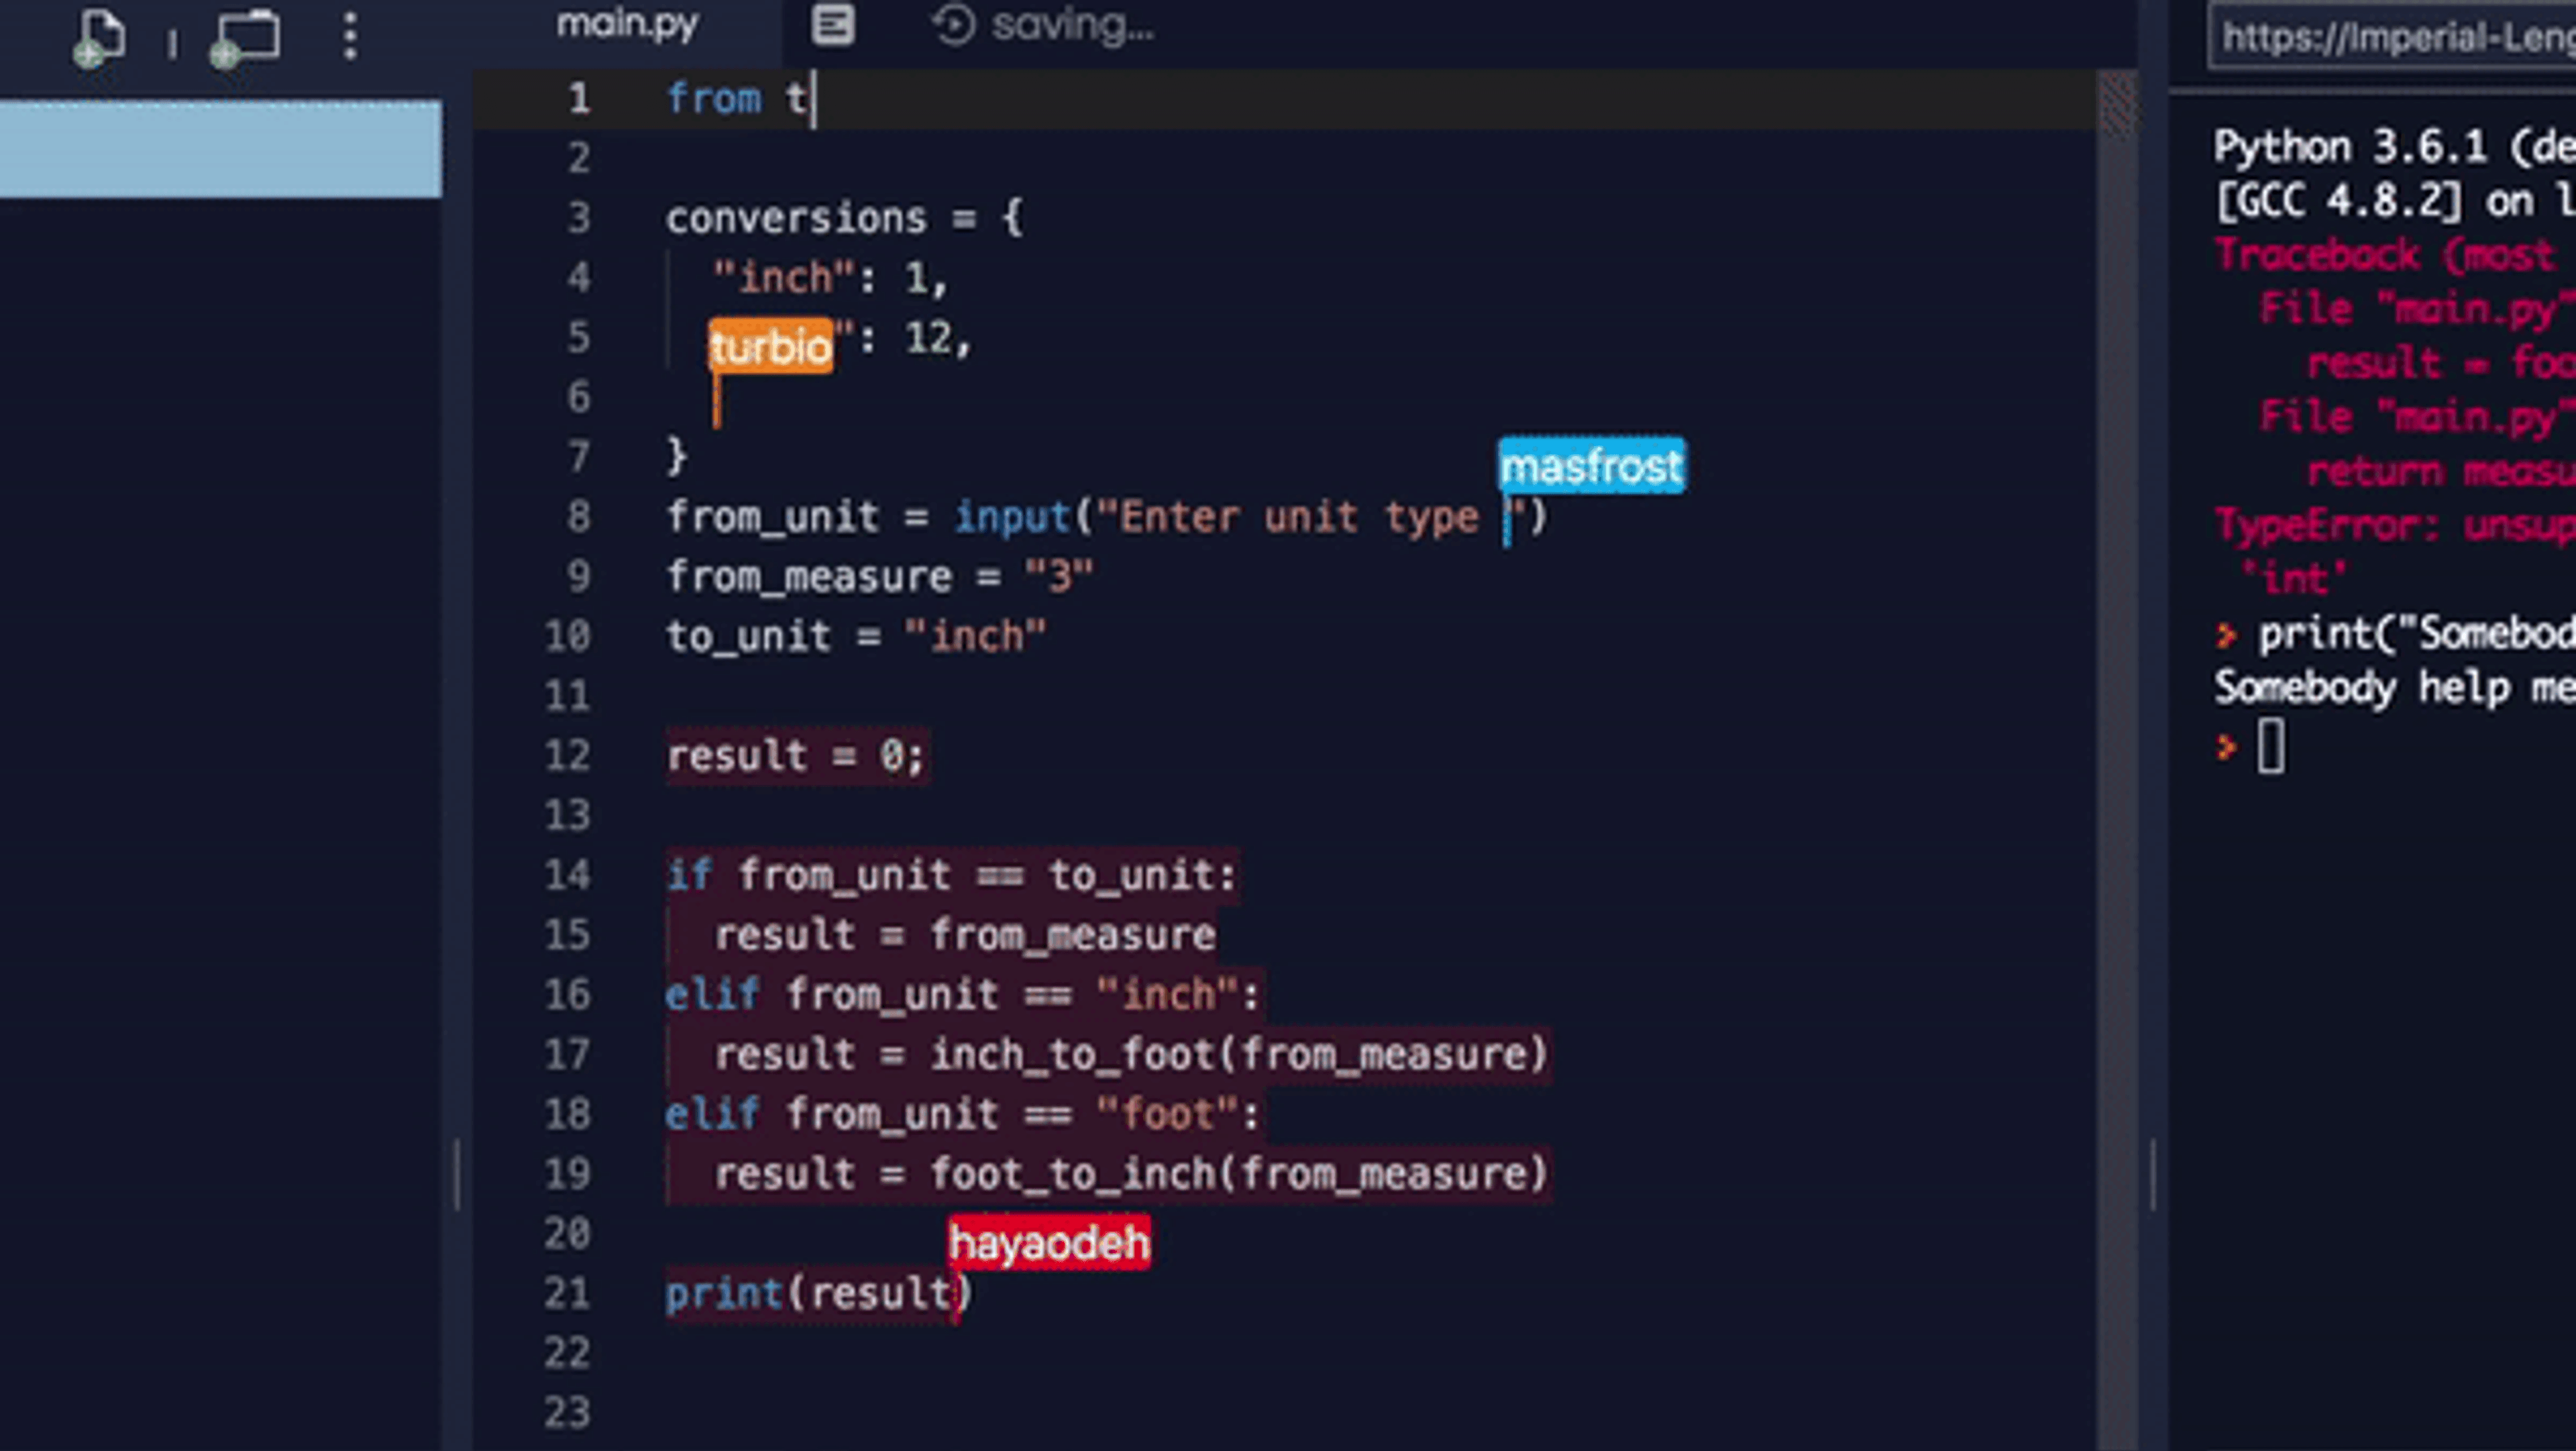The width and height of the screenshot is (2576, 1451).
Task: Click the history clock icon
Action: click(x=954, y=25)
